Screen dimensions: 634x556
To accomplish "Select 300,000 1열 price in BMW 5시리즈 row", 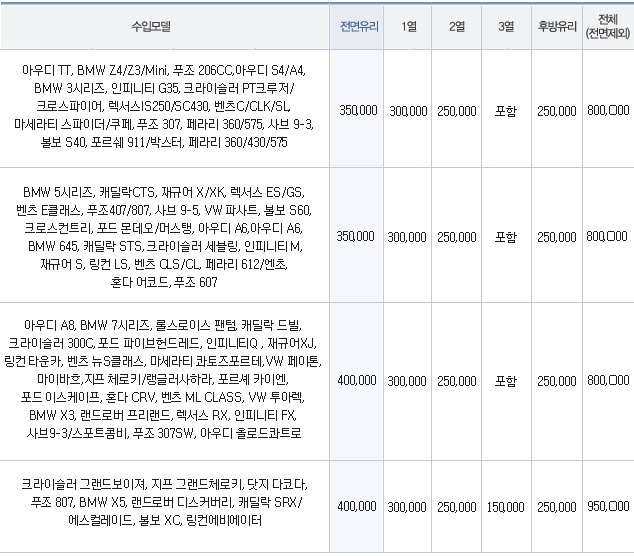I will click(x=407, y=237).
